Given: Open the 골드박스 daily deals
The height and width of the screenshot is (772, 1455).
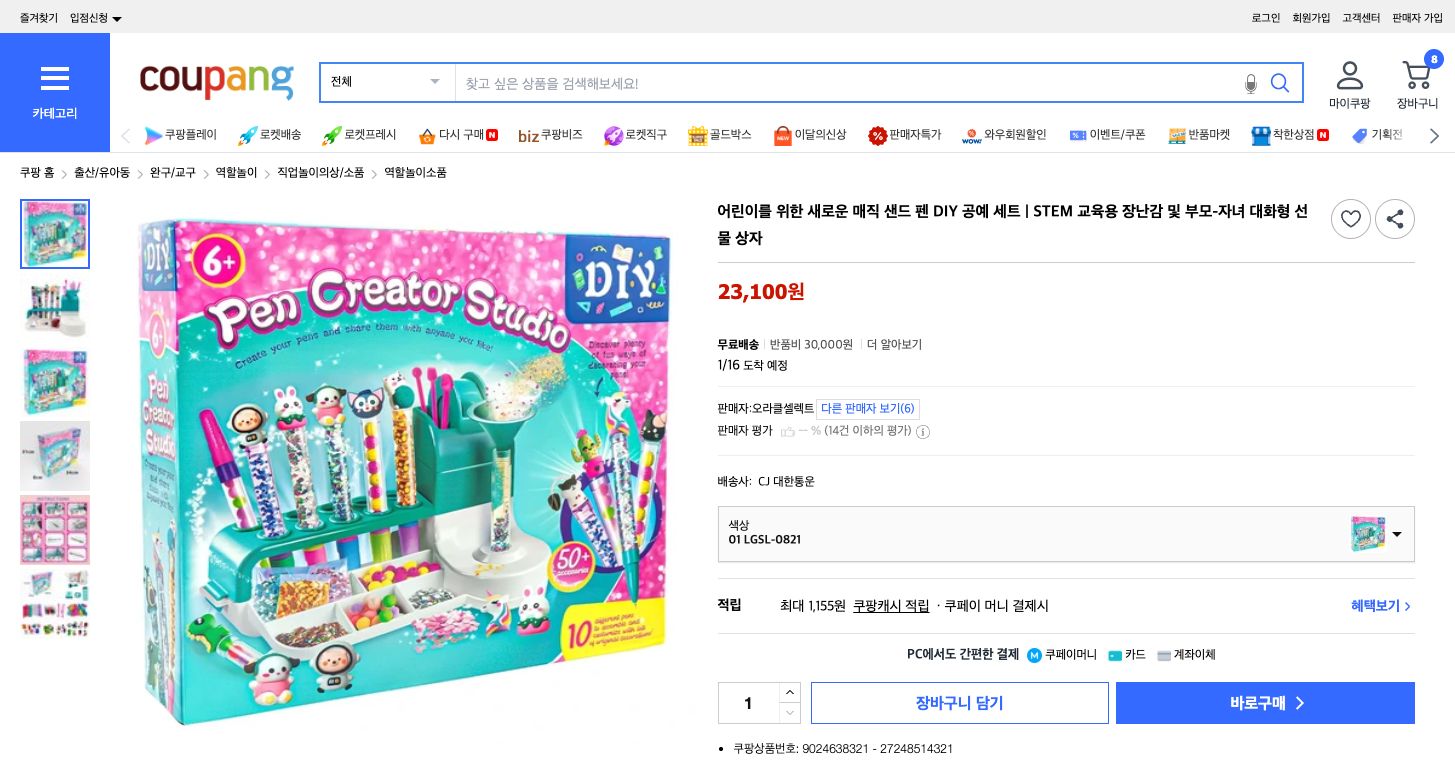Looking at the screenshot, I should tap(719, 135).
